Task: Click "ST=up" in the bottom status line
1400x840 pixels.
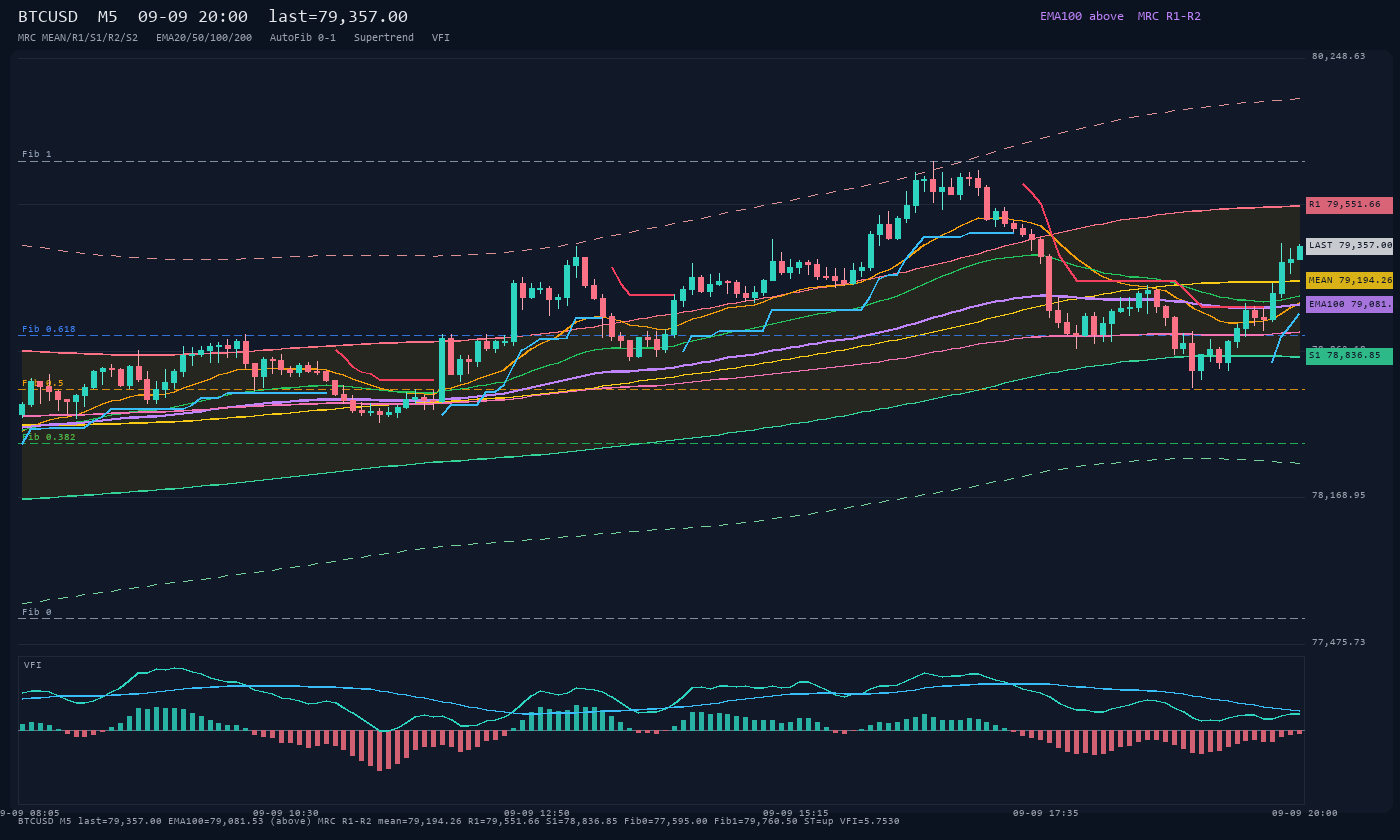Action: point(819,821)
